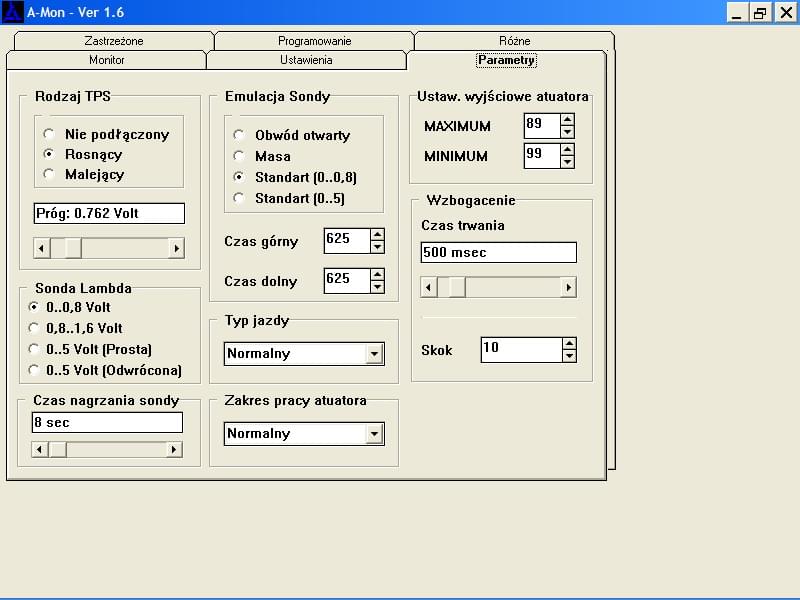Click right arrow of Czas nagrzania scrollbar

[x=174, y=449]
